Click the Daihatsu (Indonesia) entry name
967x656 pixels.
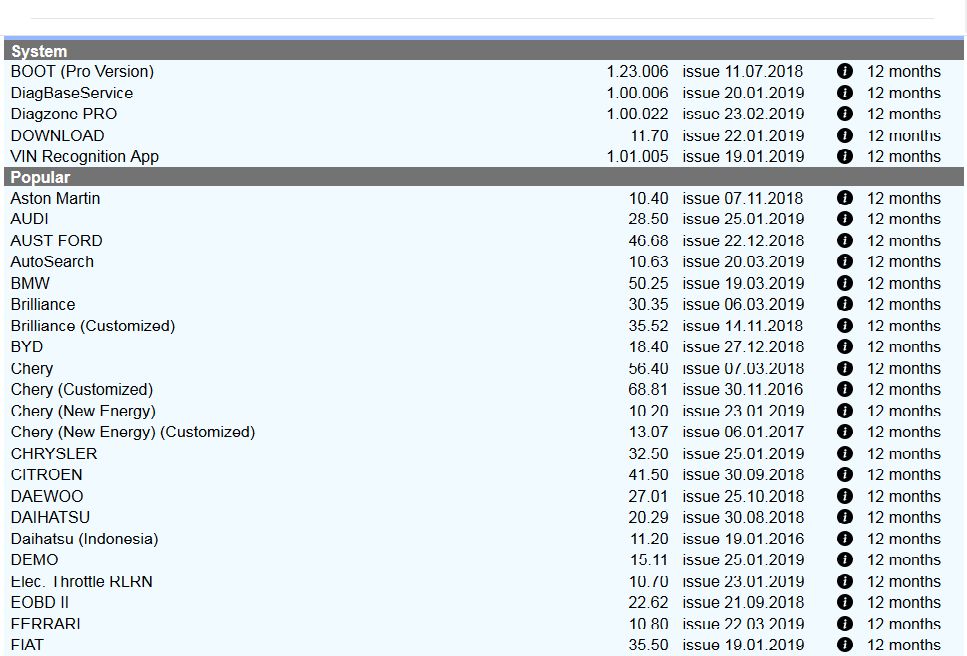click(x=84, y=538)
